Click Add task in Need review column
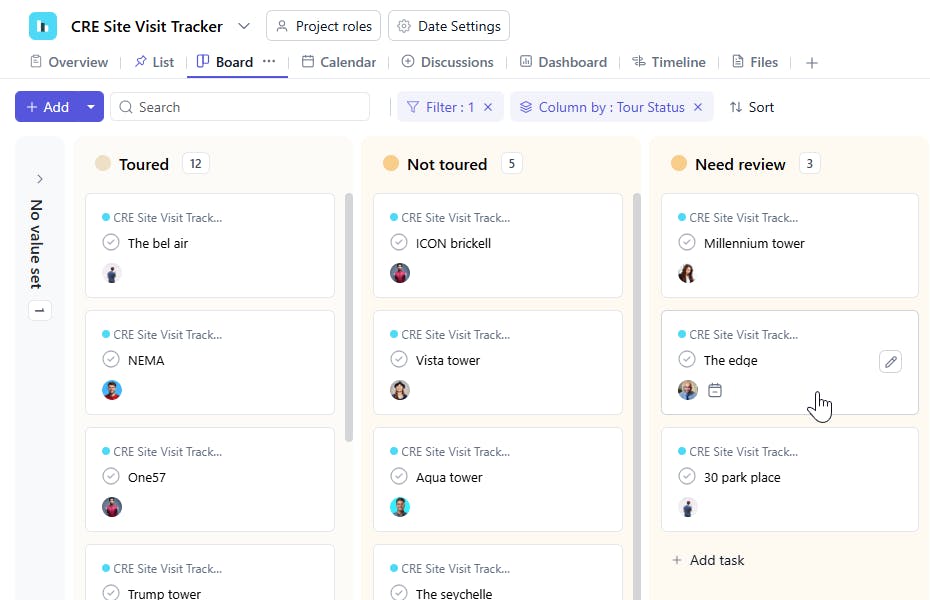Viewport: 930px width, 600px height. click(x=708, y=560)
